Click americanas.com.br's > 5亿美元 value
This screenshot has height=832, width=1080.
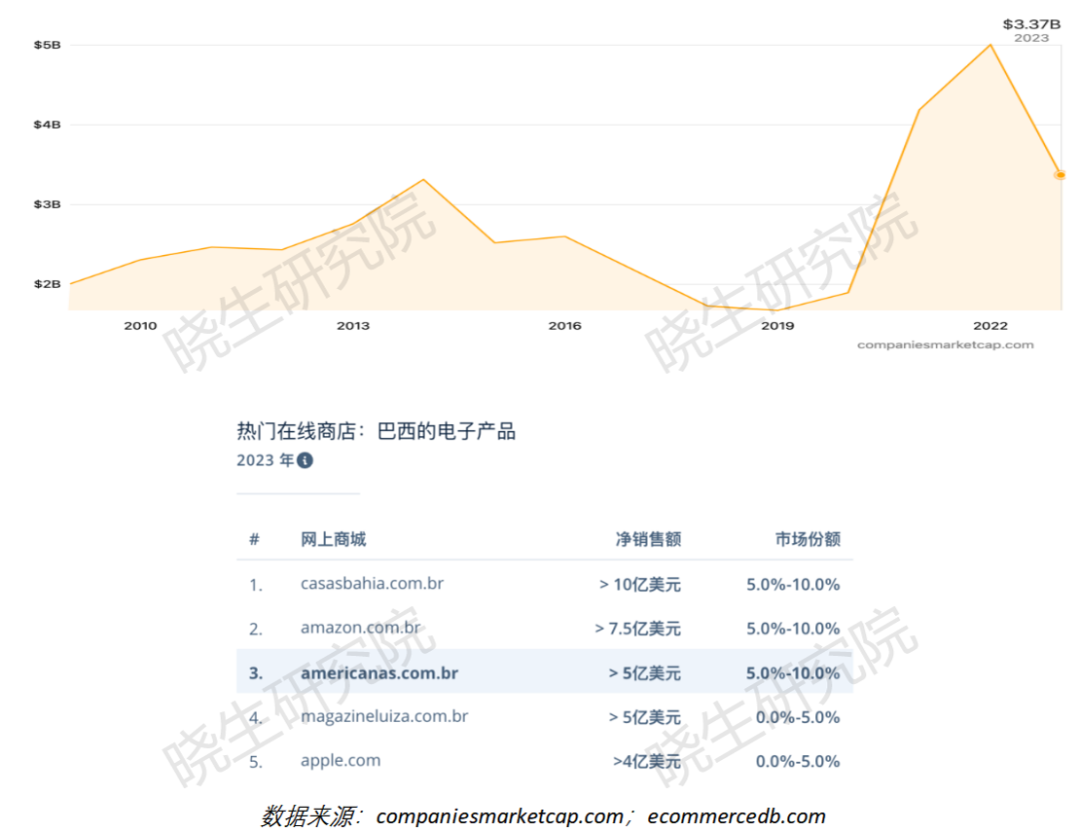645,673
